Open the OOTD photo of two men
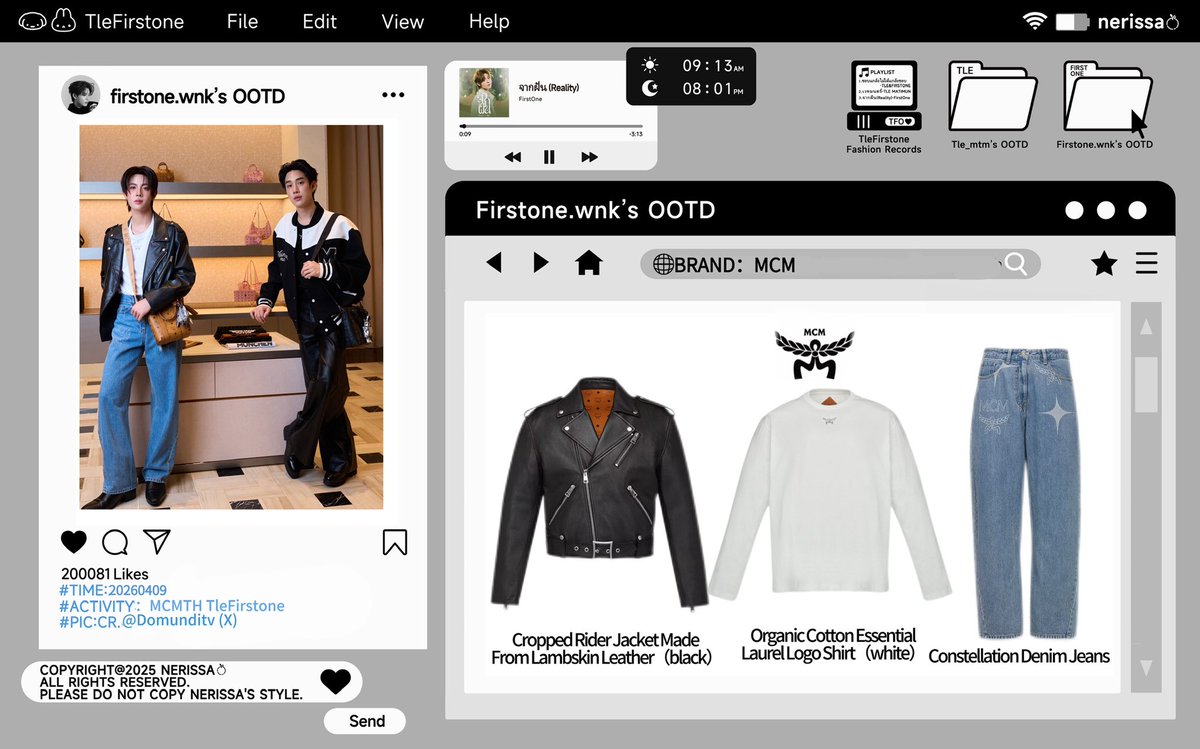1200x749 pixels. tap(231, 317)
